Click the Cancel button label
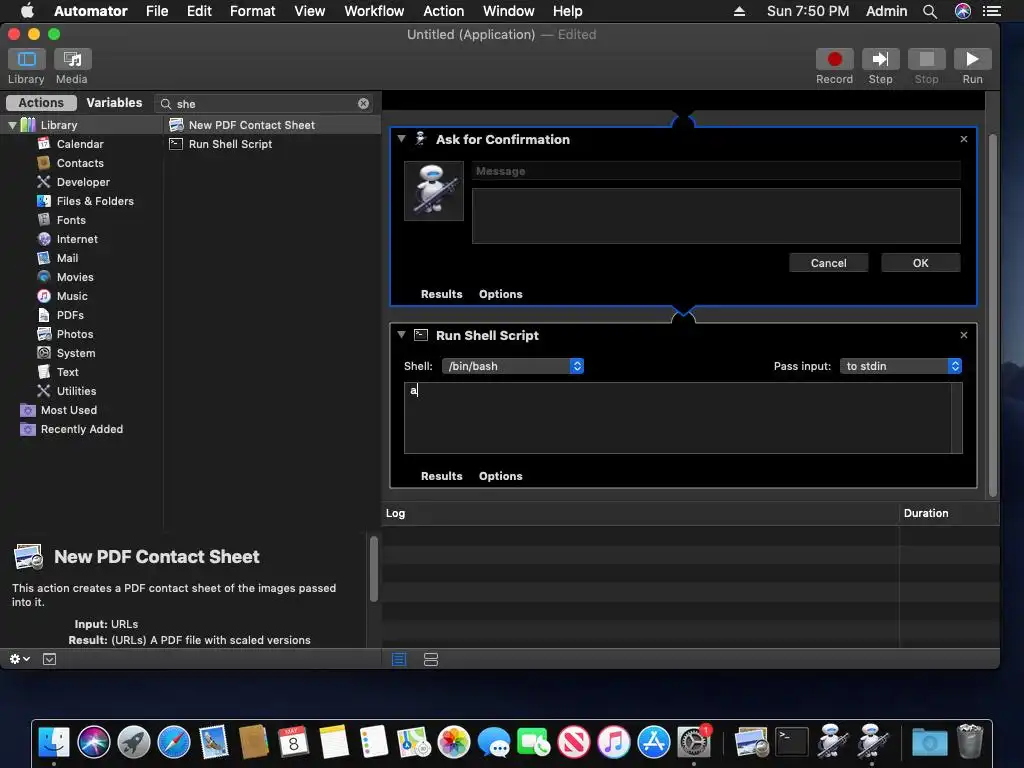Viewport: 1024px width, 768px height. (828, 263)
